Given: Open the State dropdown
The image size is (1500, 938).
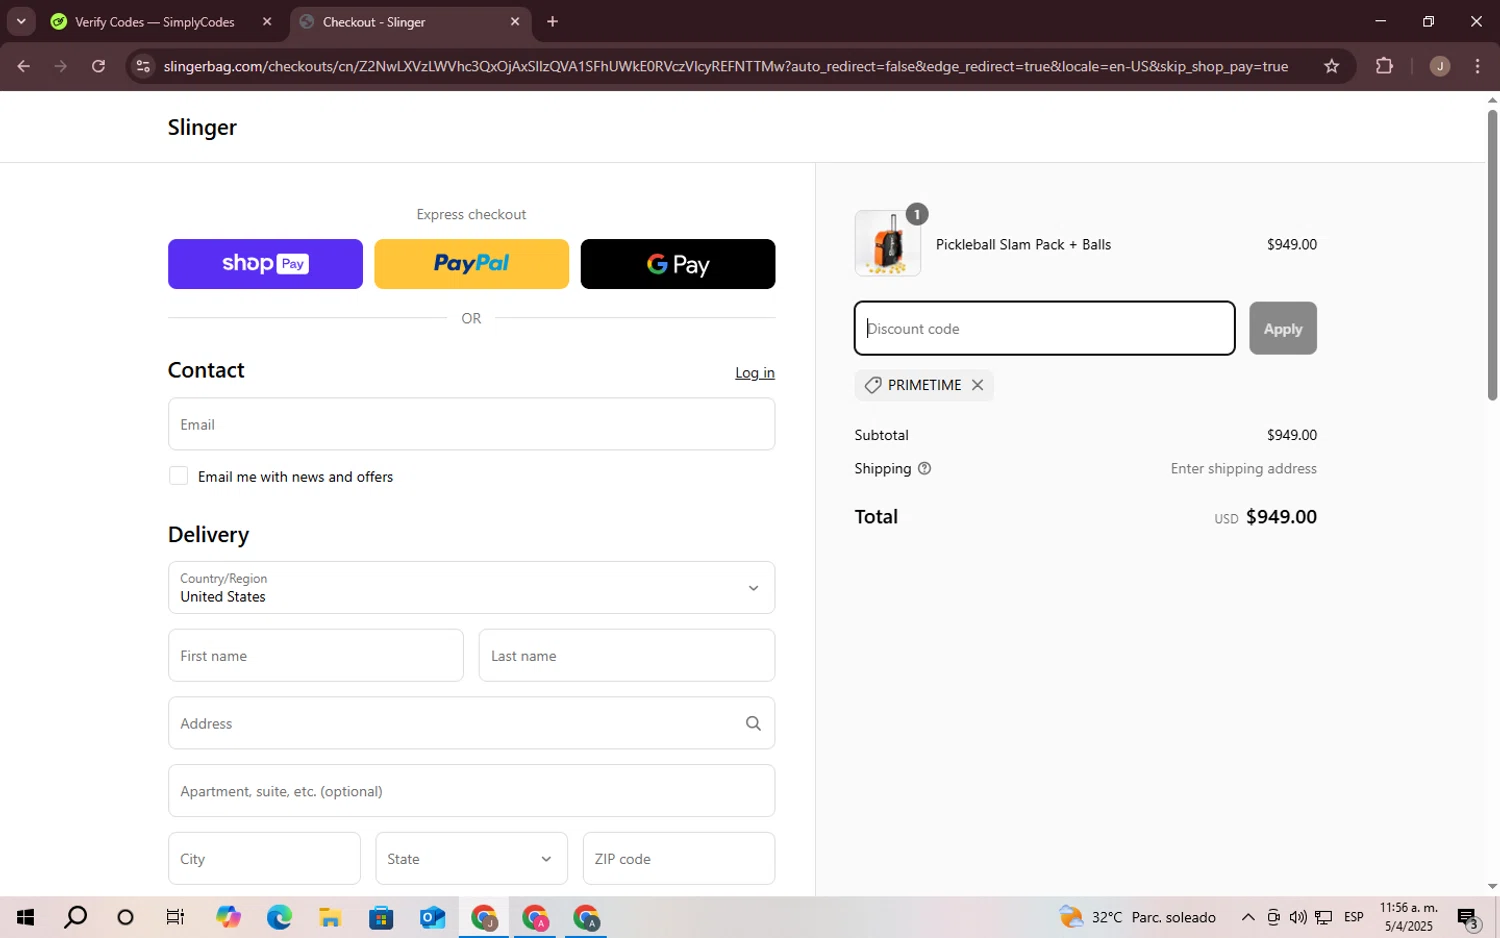Looking at the screenshot, I should coord(471,858).
